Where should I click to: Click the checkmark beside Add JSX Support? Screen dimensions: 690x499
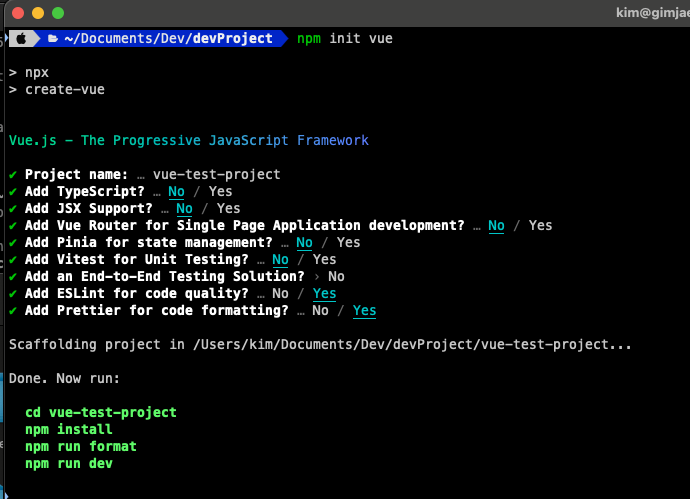click(x=13, y=209)
